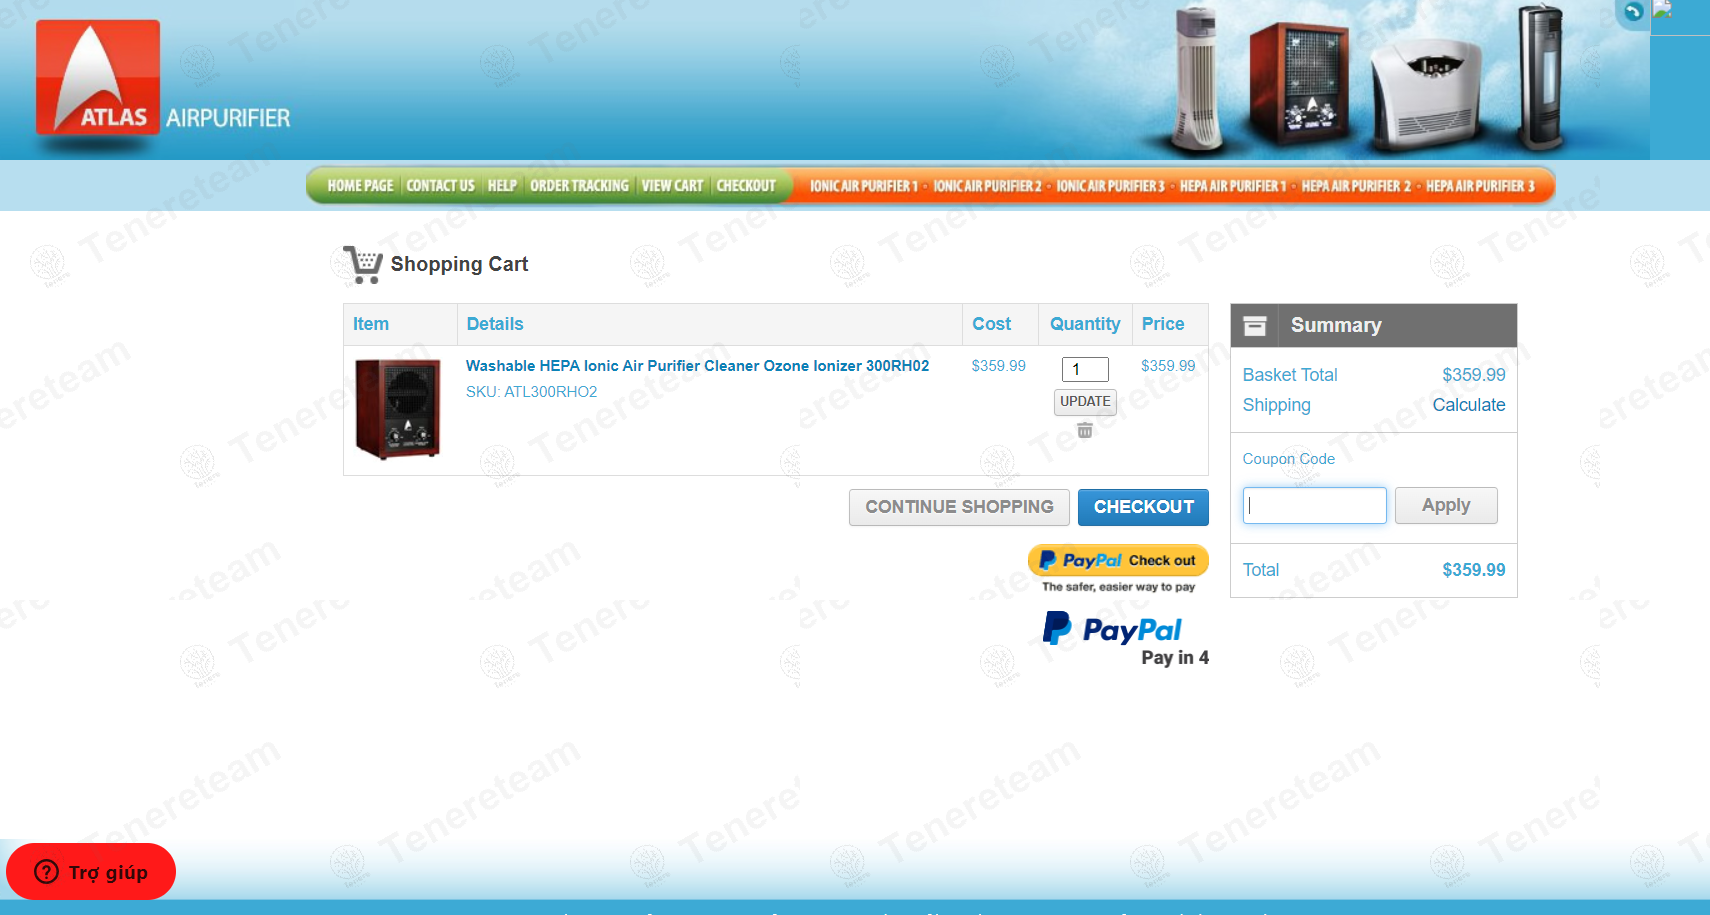Viewport: 1710px width, 915px height.
Task: Open Washable HEPA Ionic Air Purifier product link
Action: (x=697, y=366)
